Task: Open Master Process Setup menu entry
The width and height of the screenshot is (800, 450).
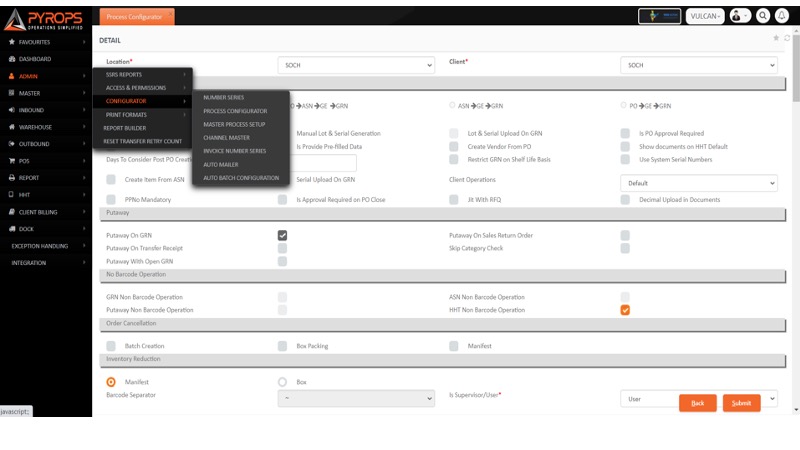Action: pyautogui.click(x=234, y=124)
